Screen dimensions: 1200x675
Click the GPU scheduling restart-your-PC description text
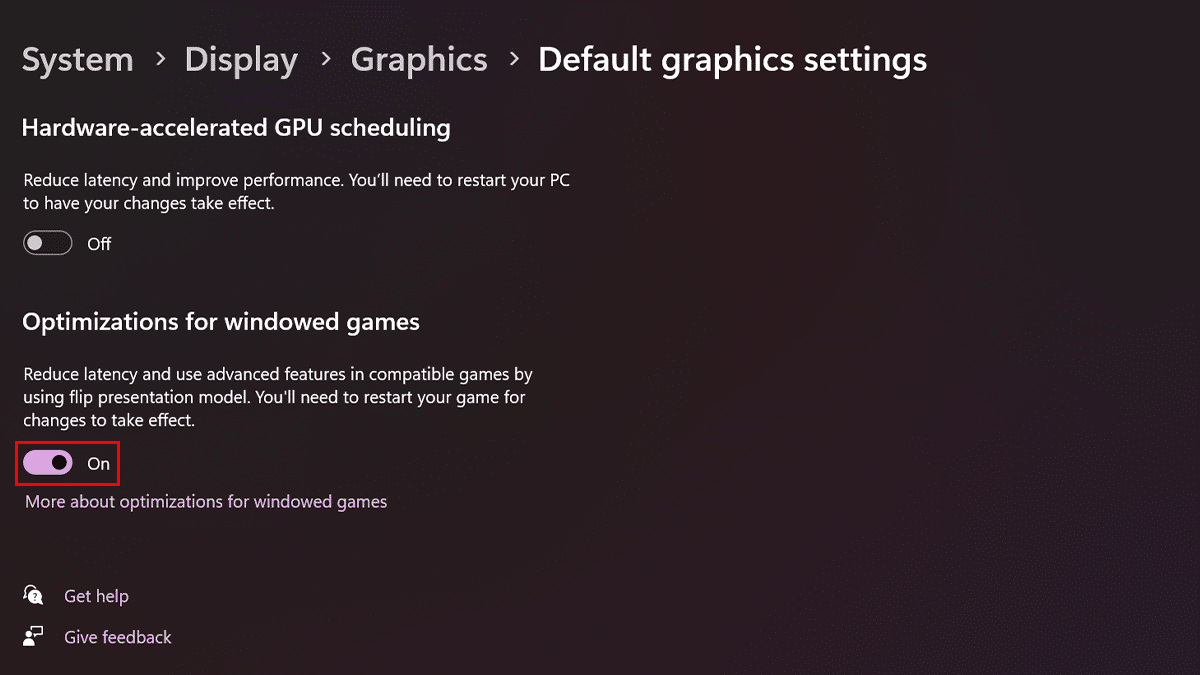296,192
